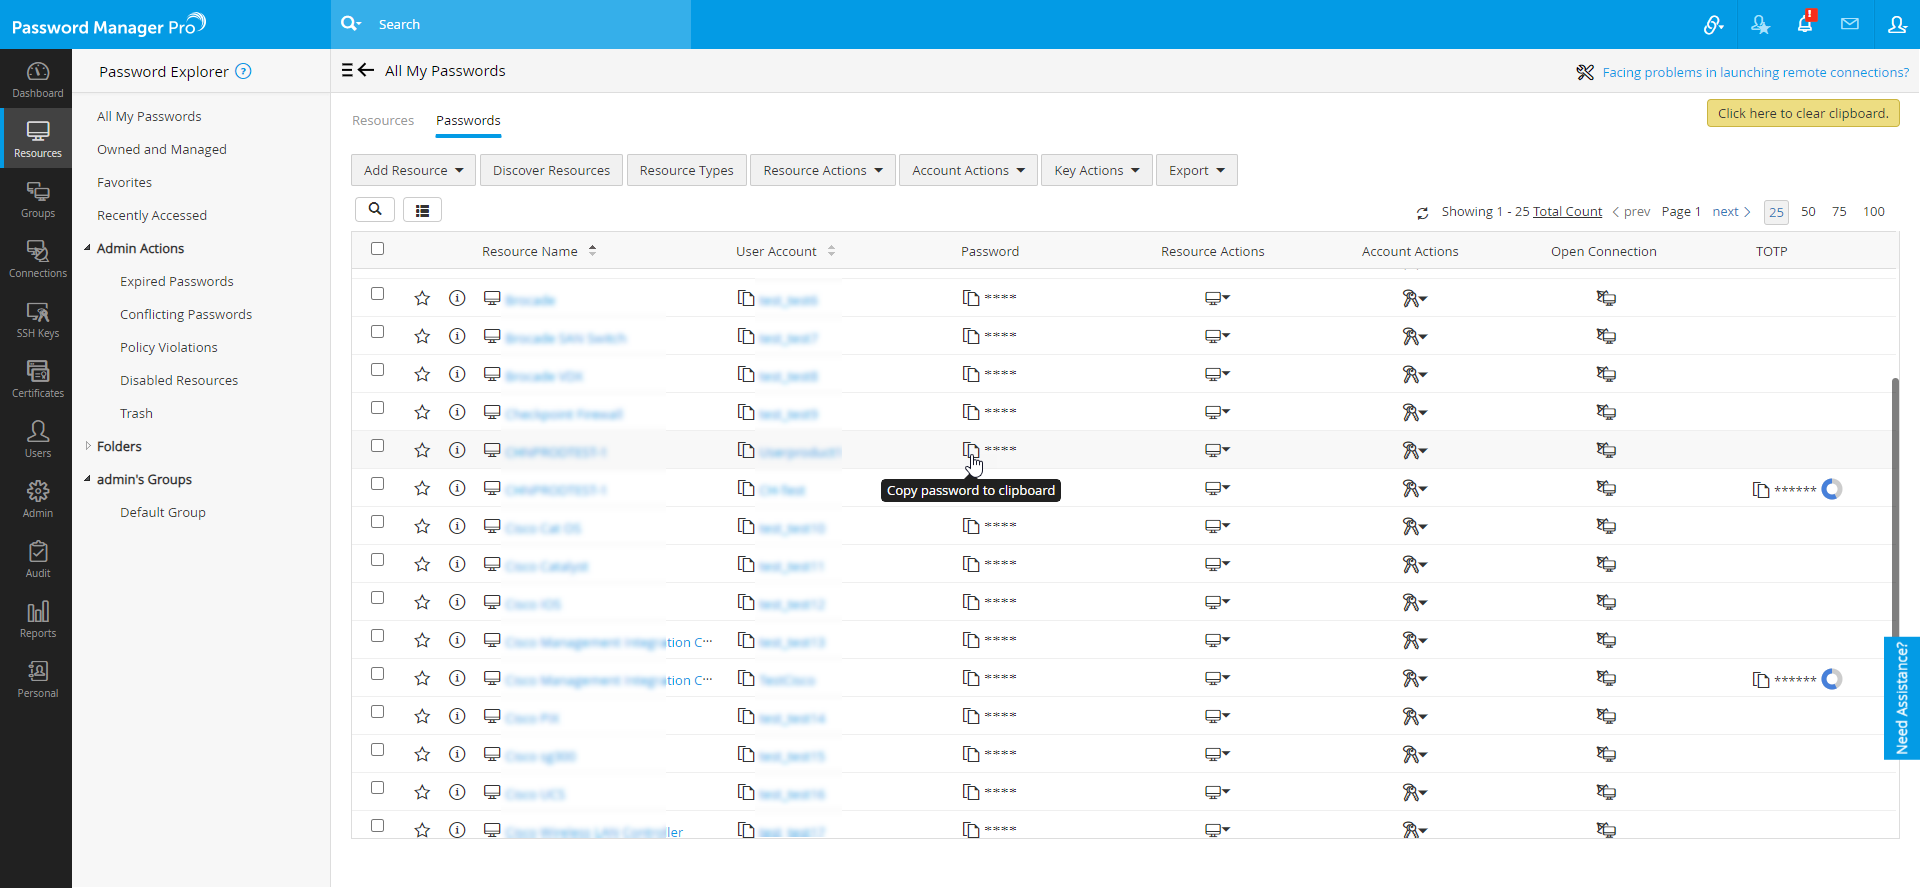Copy password in the highlighted row under the cursor

[x=970, y=450]
